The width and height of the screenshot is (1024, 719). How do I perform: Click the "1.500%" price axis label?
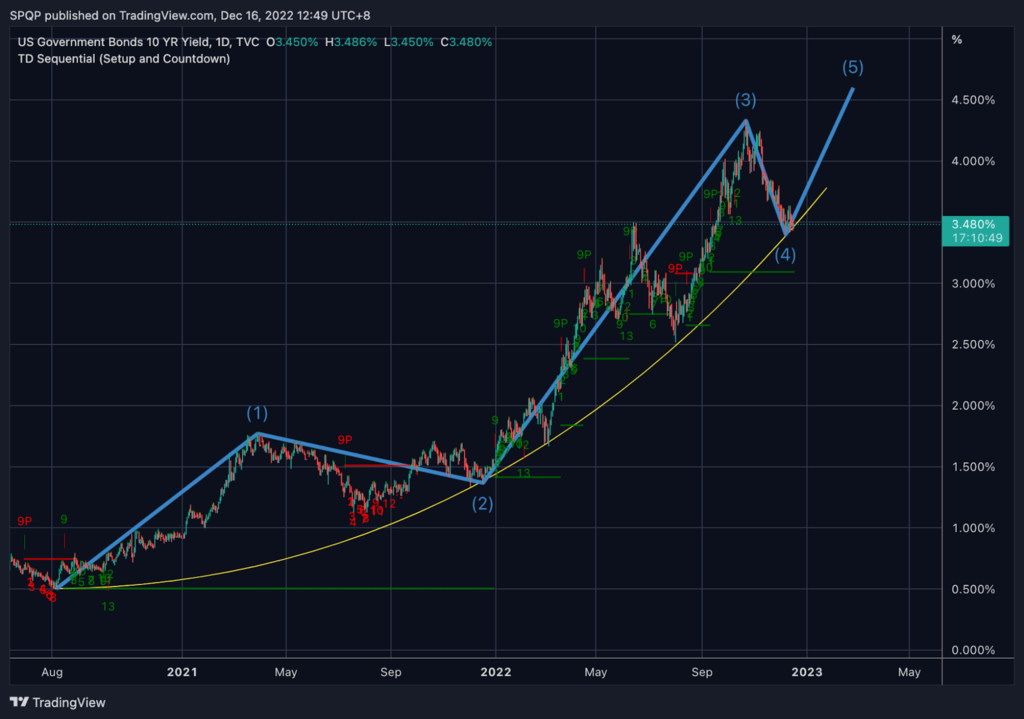[973, 467]
